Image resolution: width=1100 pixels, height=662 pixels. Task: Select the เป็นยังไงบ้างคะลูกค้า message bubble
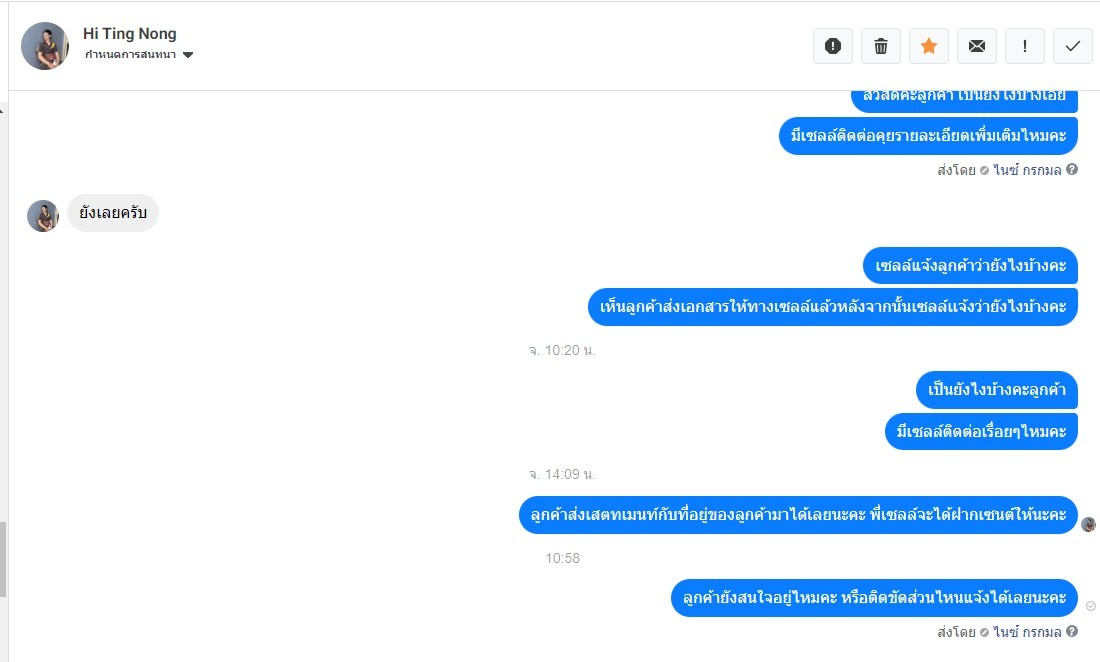point(997,390)
